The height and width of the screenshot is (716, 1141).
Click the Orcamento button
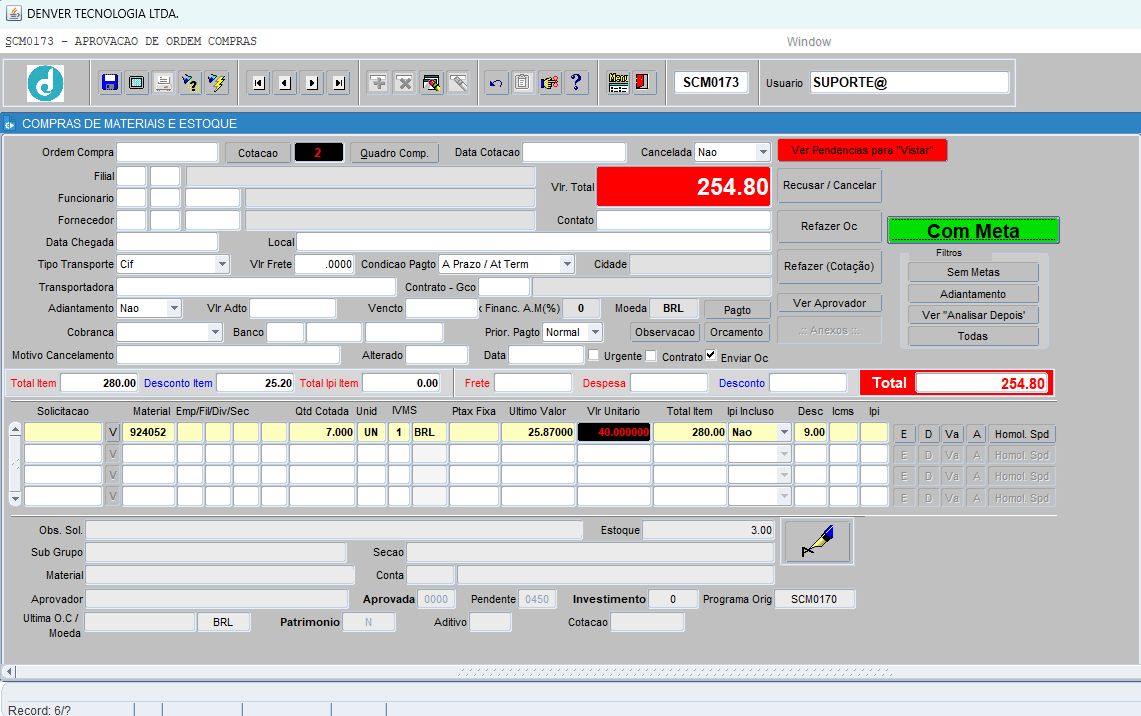point(736,332)
